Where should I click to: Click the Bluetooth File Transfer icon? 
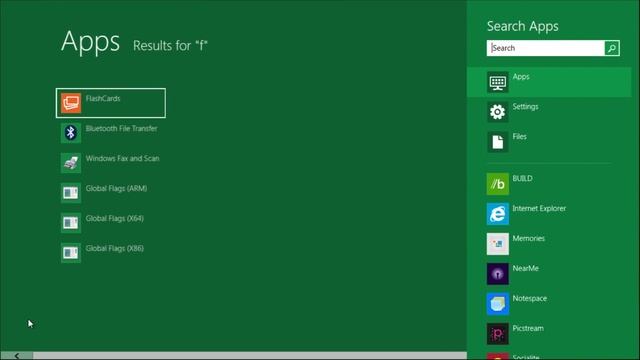71,133
